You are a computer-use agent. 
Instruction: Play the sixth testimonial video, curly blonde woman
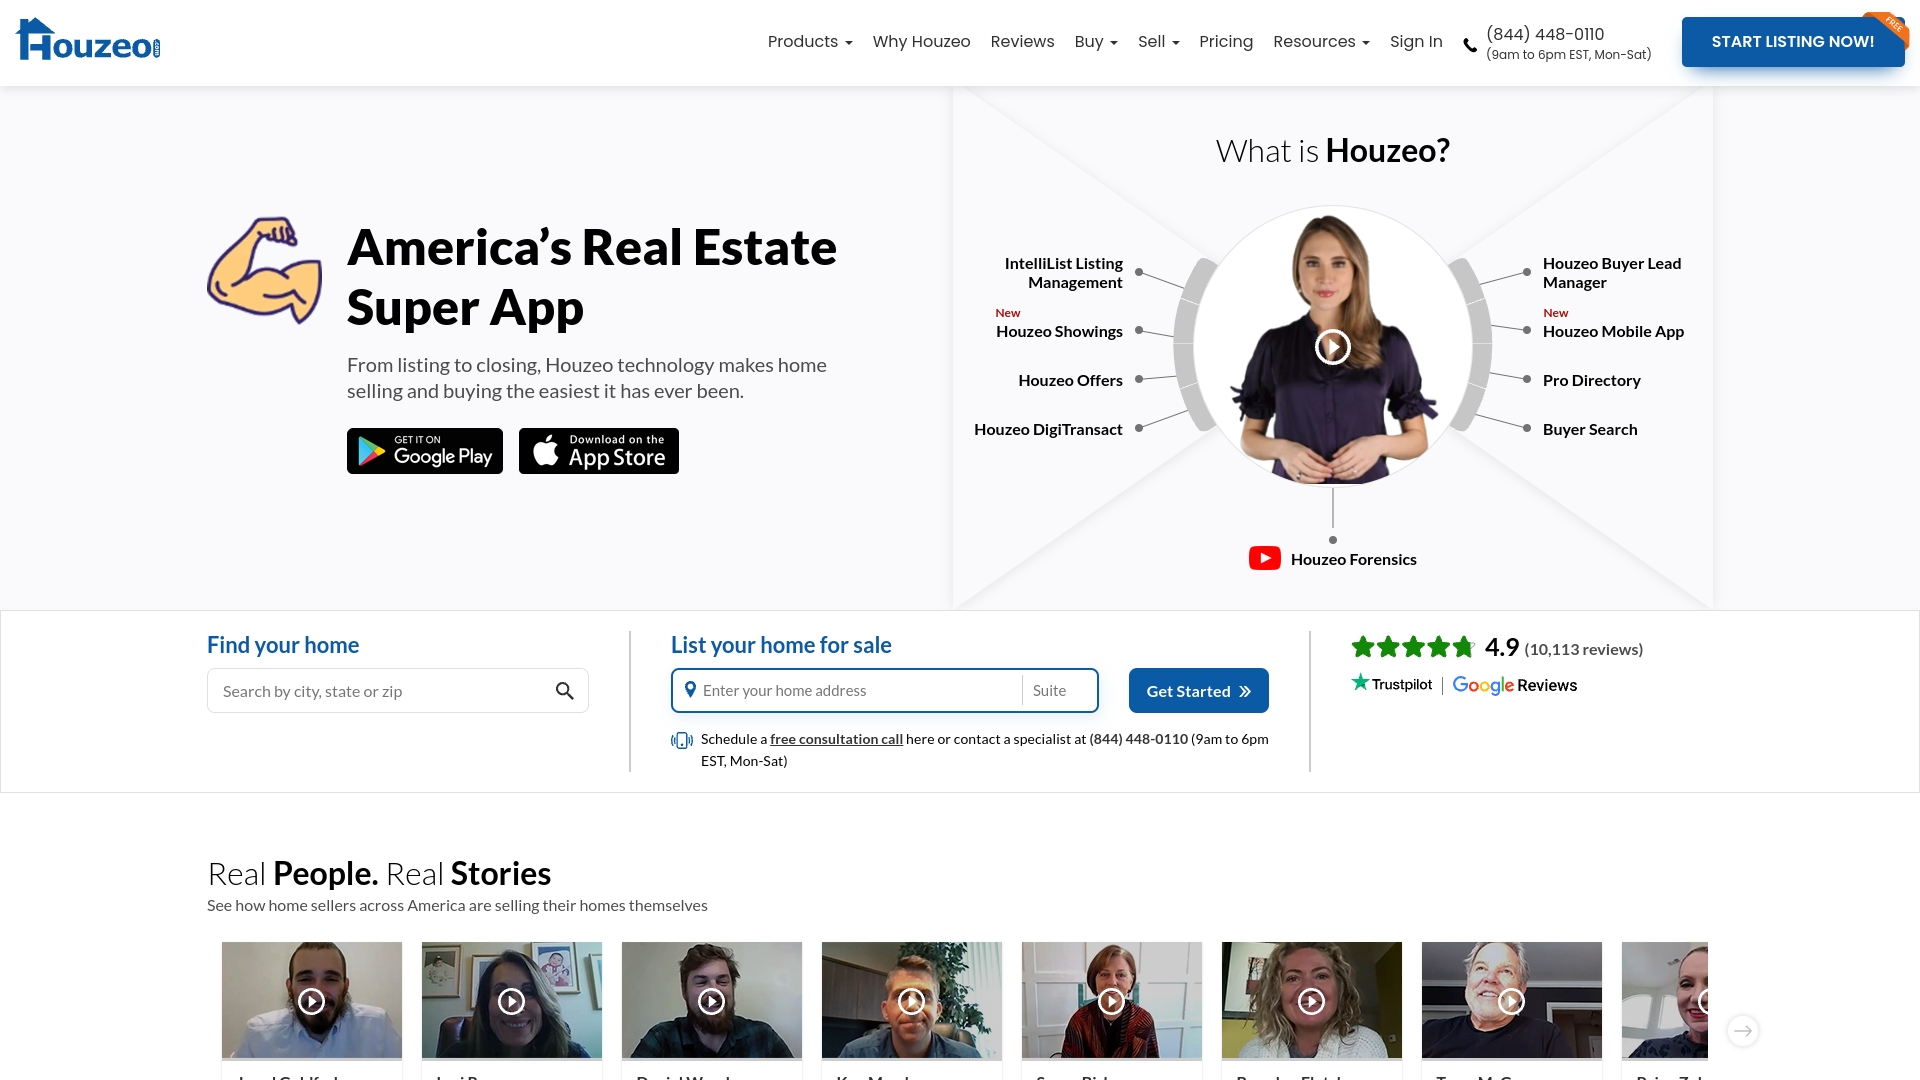1312,1001
